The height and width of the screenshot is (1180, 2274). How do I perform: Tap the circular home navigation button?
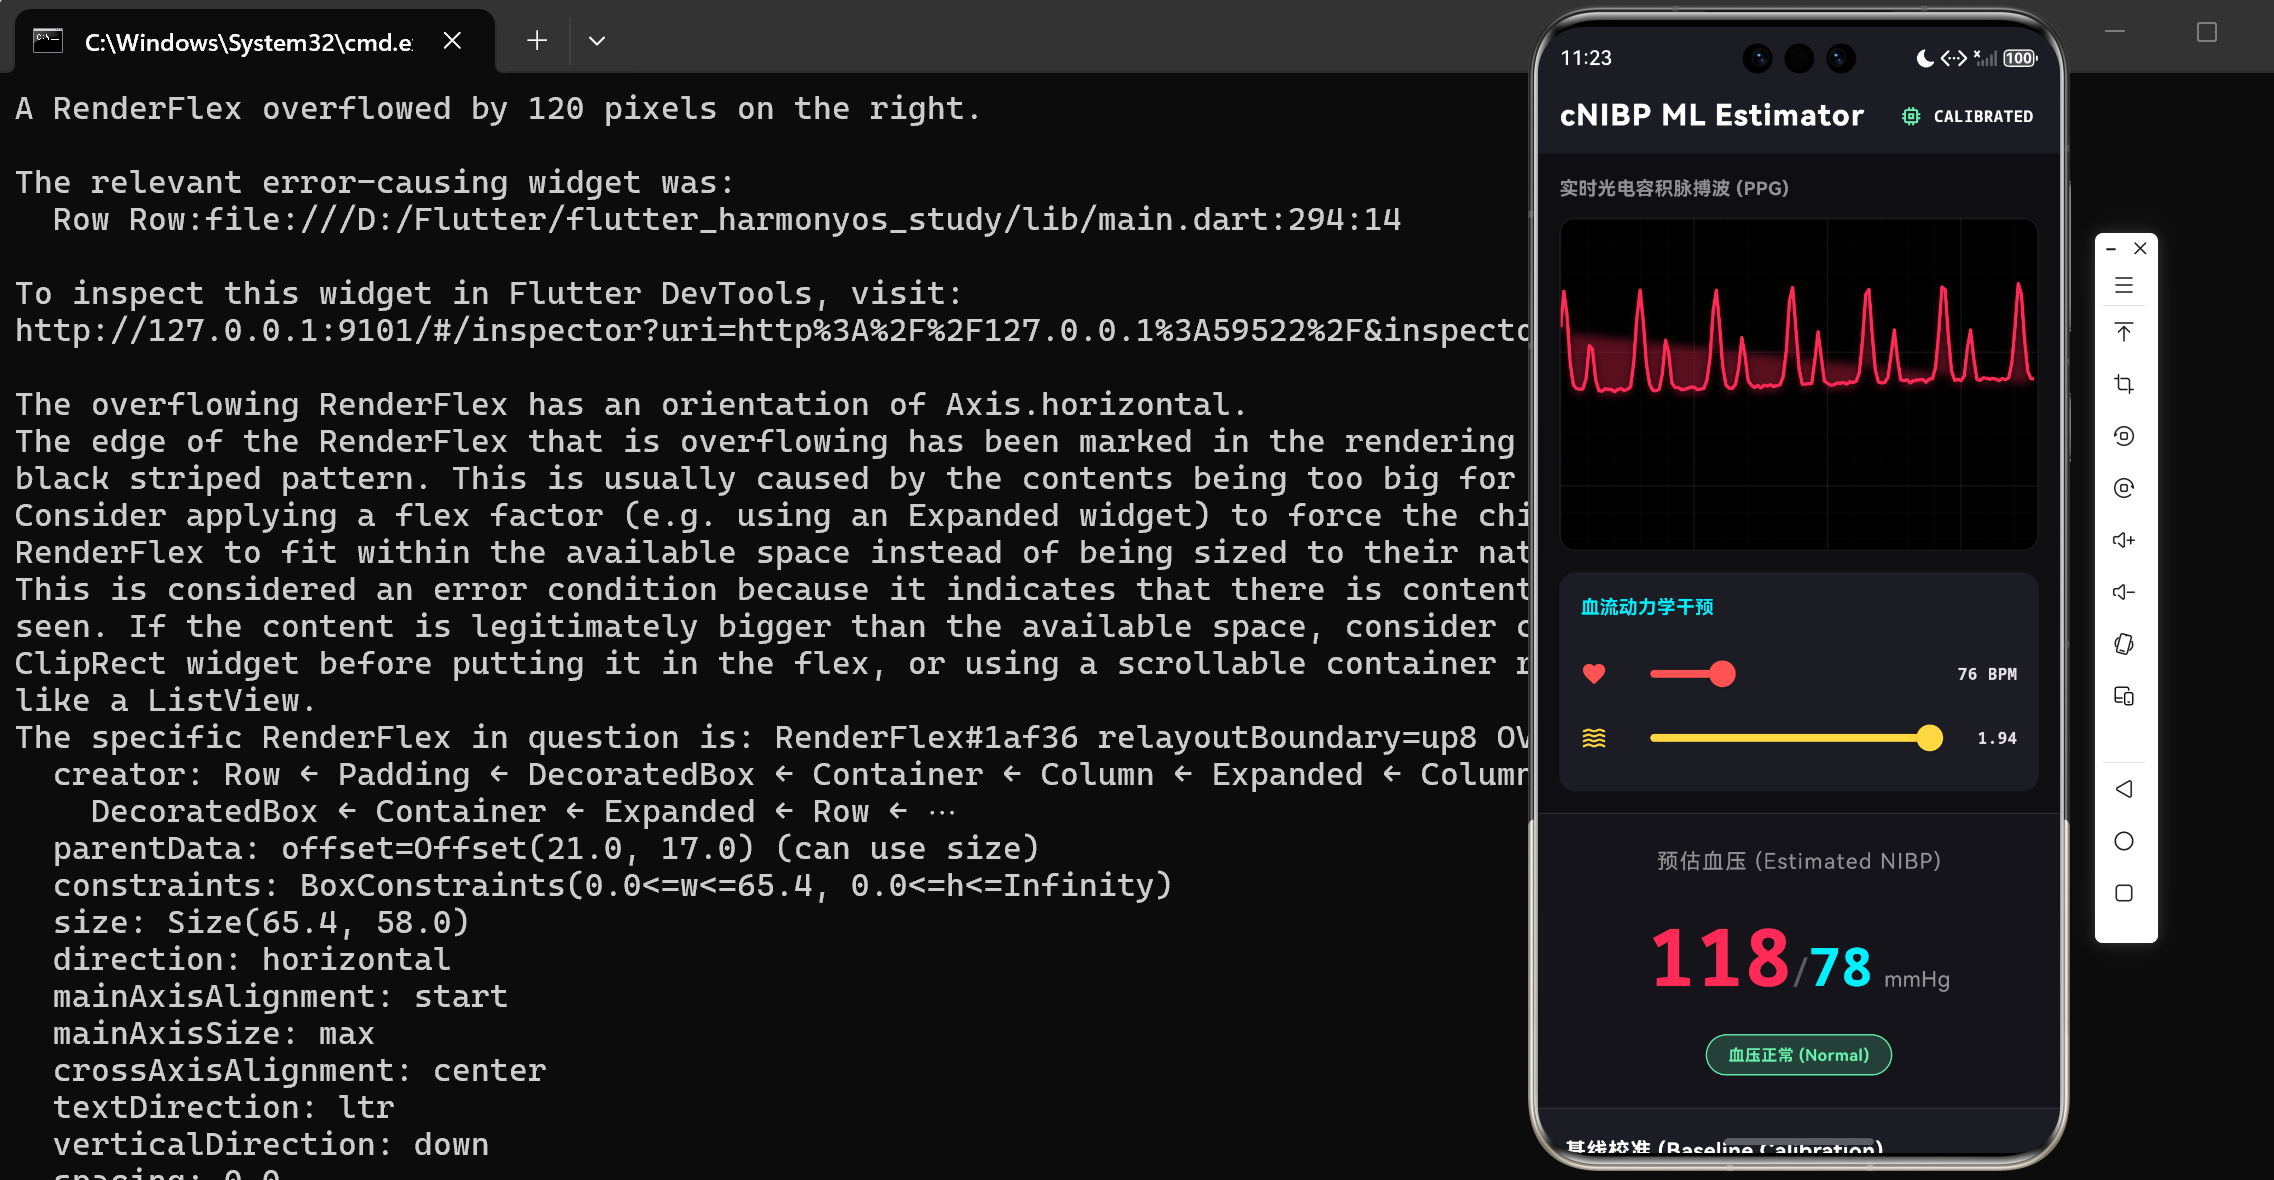point(2124,841)
